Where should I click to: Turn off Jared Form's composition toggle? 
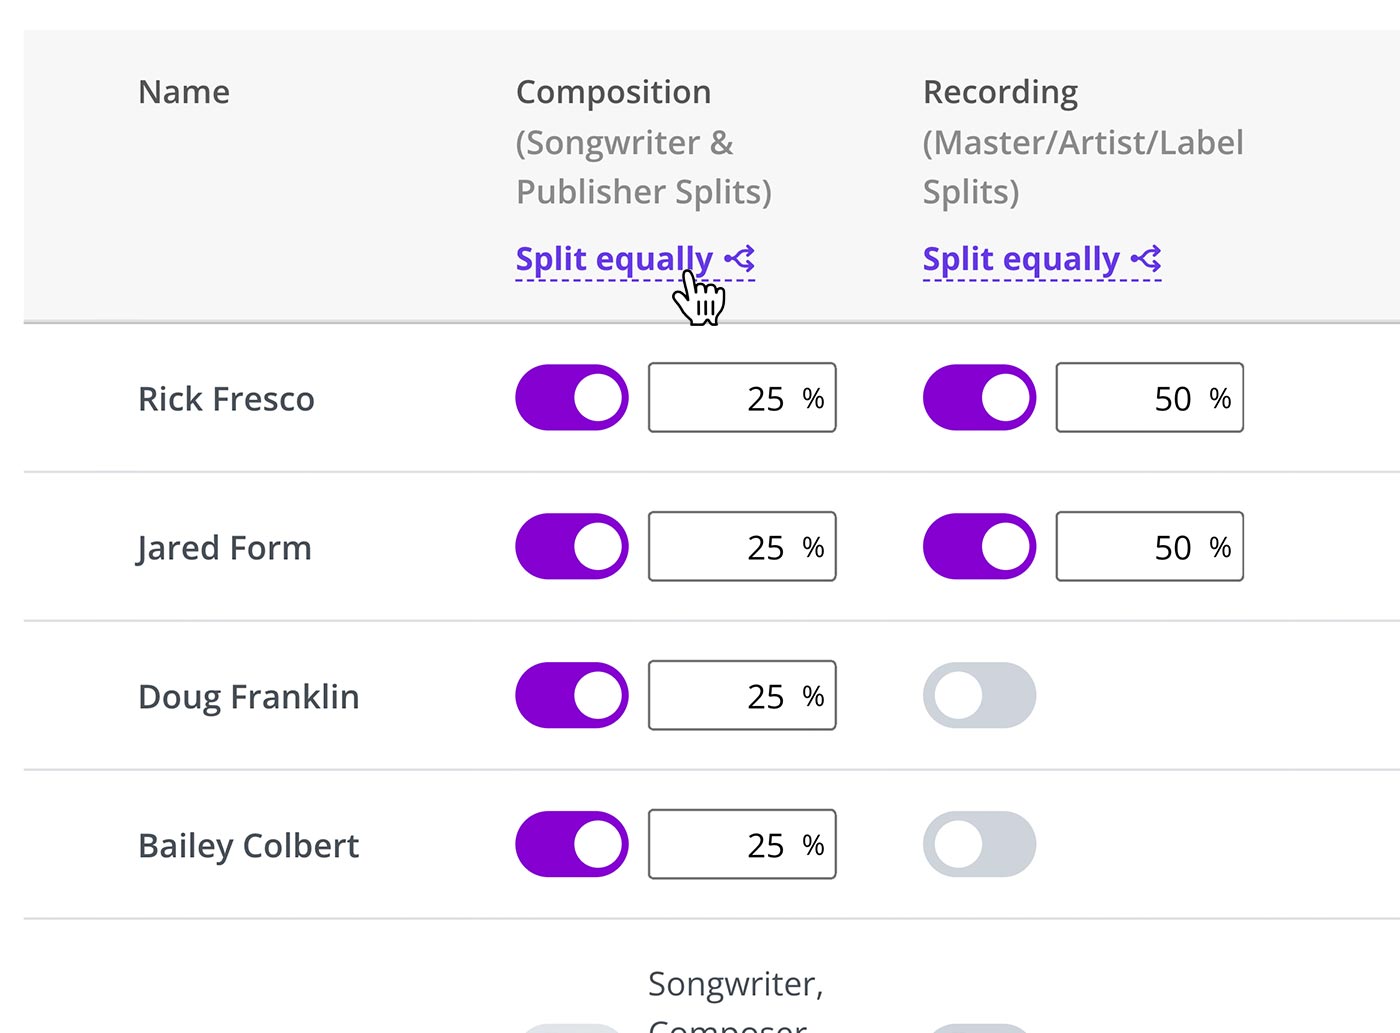(572, 547)
